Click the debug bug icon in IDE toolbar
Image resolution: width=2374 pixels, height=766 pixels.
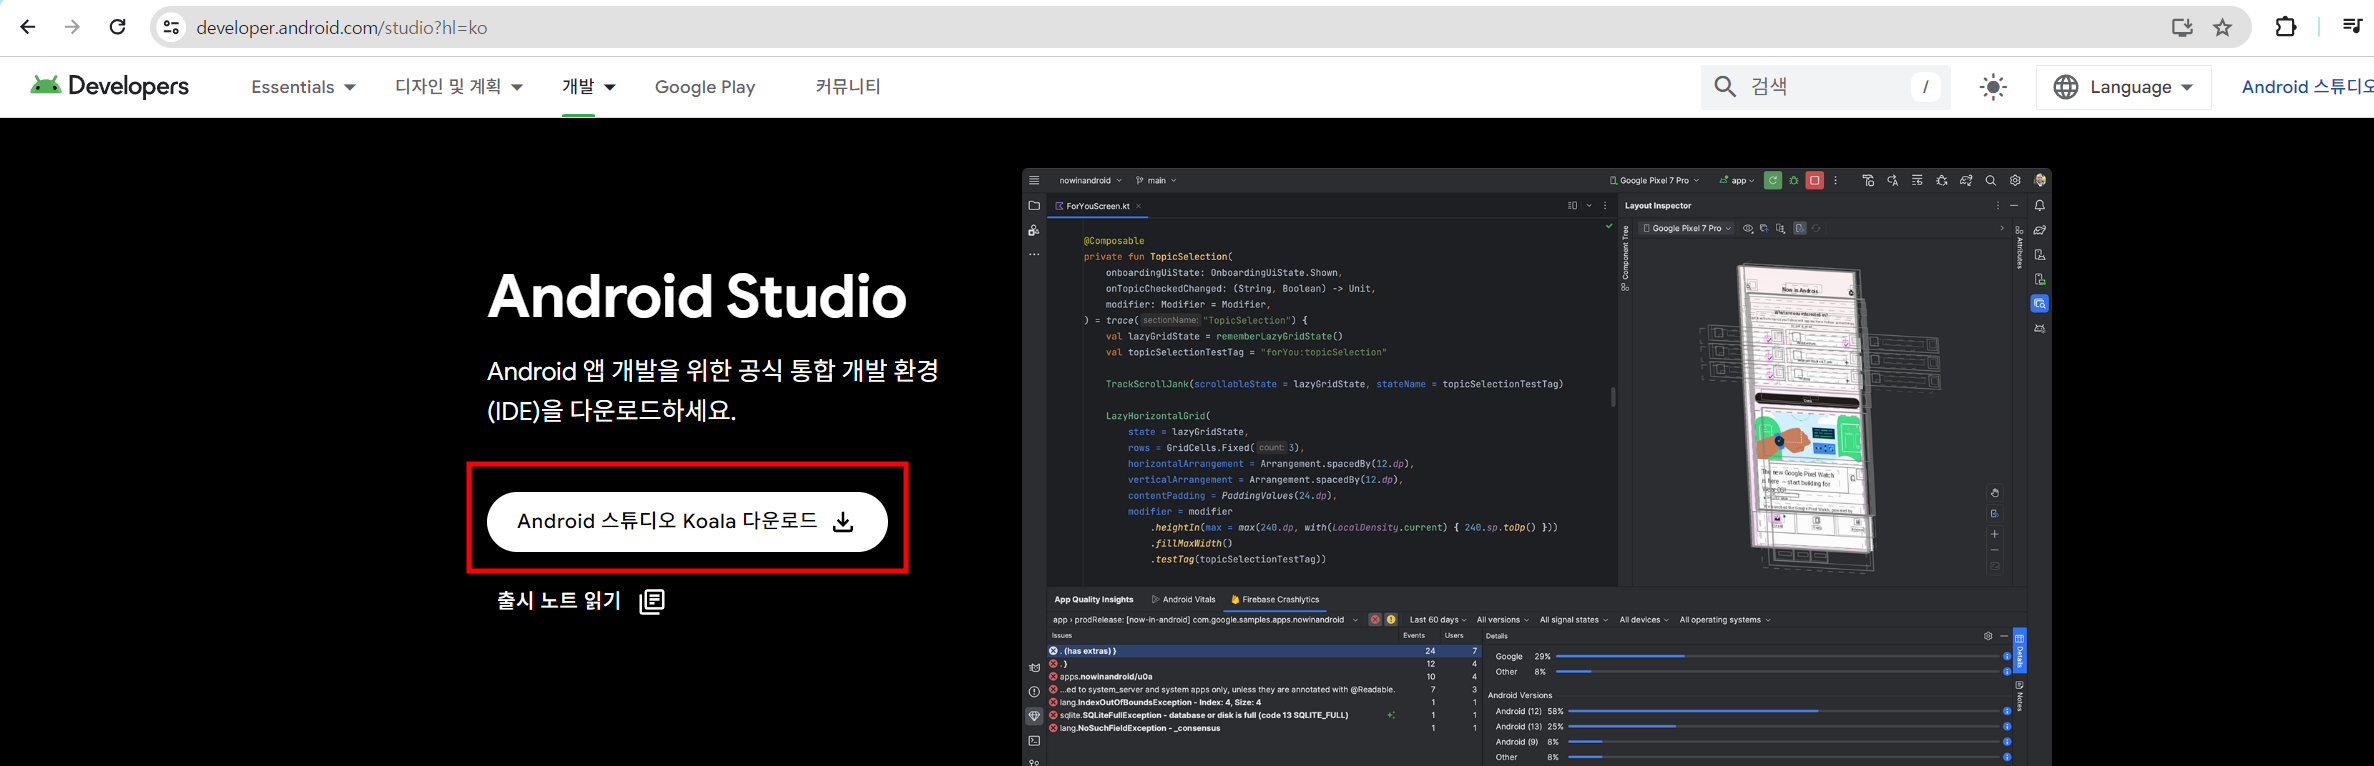[x=1794, y=181]
